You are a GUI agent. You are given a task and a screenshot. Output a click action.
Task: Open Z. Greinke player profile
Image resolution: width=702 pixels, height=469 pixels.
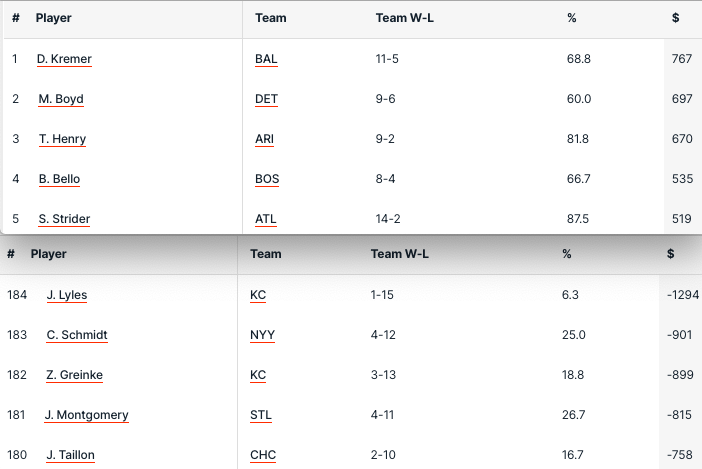click(x=74, y=375)
